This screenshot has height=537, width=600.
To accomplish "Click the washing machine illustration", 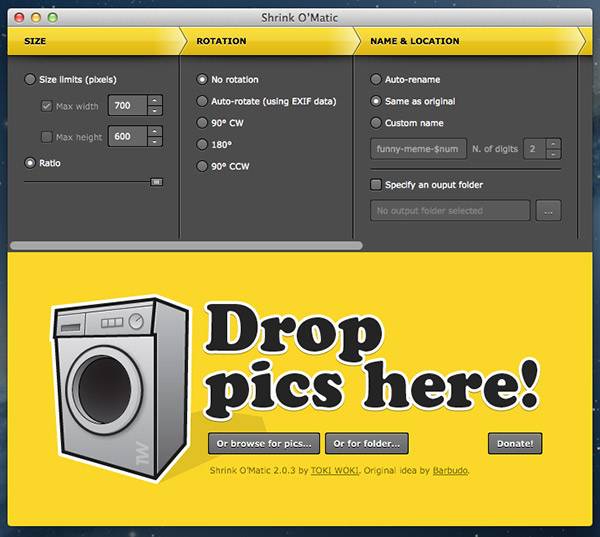I will [x=121, y=388].
